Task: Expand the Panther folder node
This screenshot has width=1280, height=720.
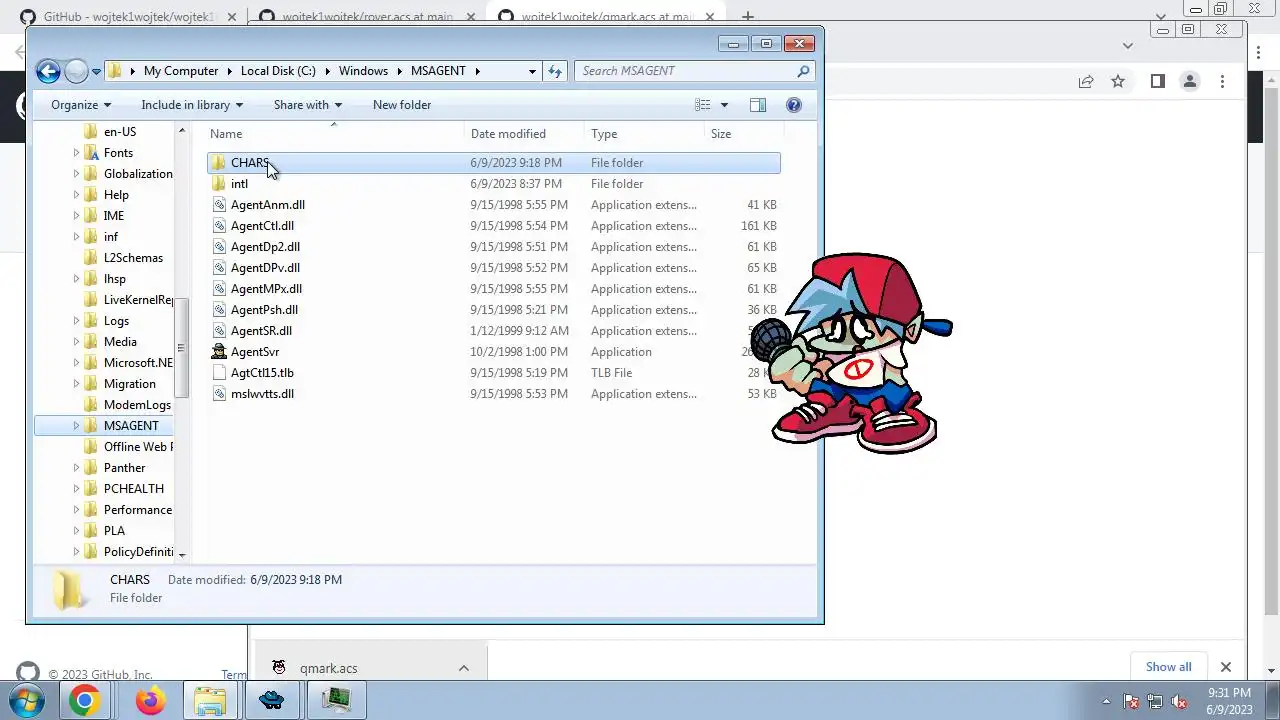Action: tap(76, 468)
